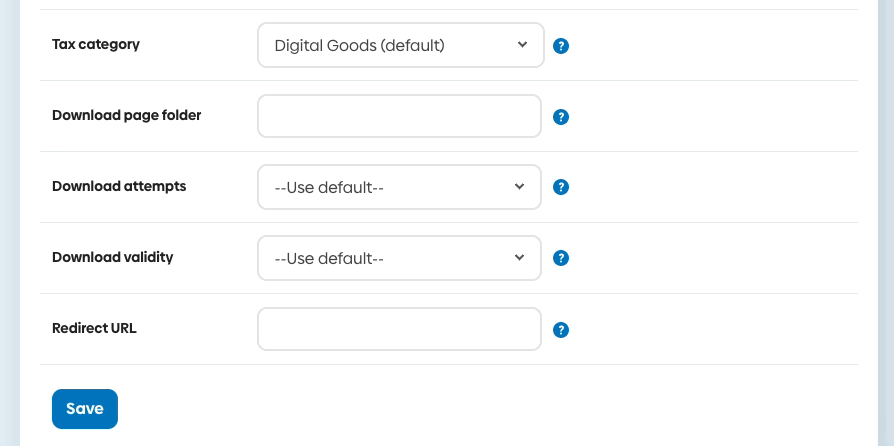Image resolution: width=894 pixels, height=446 pixels.
Task: Click question mark next to Download validity
Action: [x=561, y=258]
